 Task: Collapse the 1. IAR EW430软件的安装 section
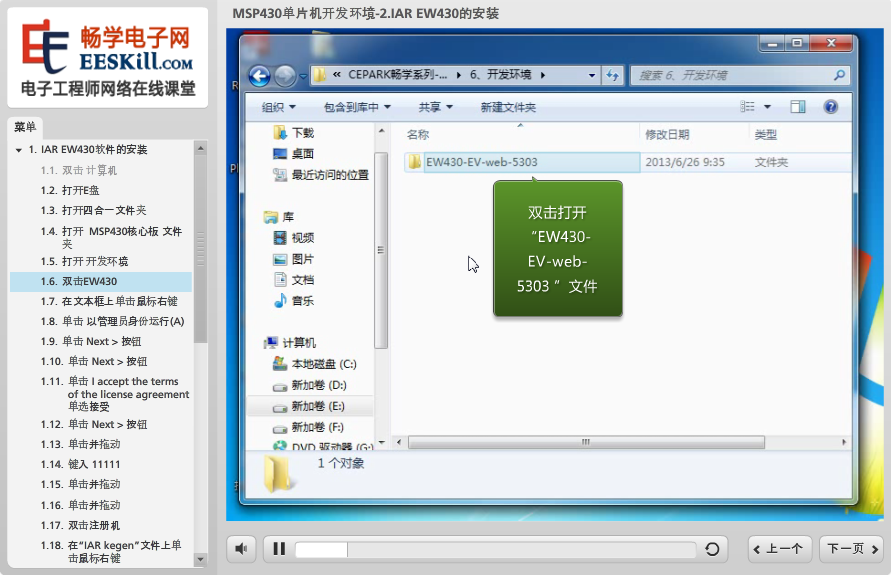tap(19, 150)
